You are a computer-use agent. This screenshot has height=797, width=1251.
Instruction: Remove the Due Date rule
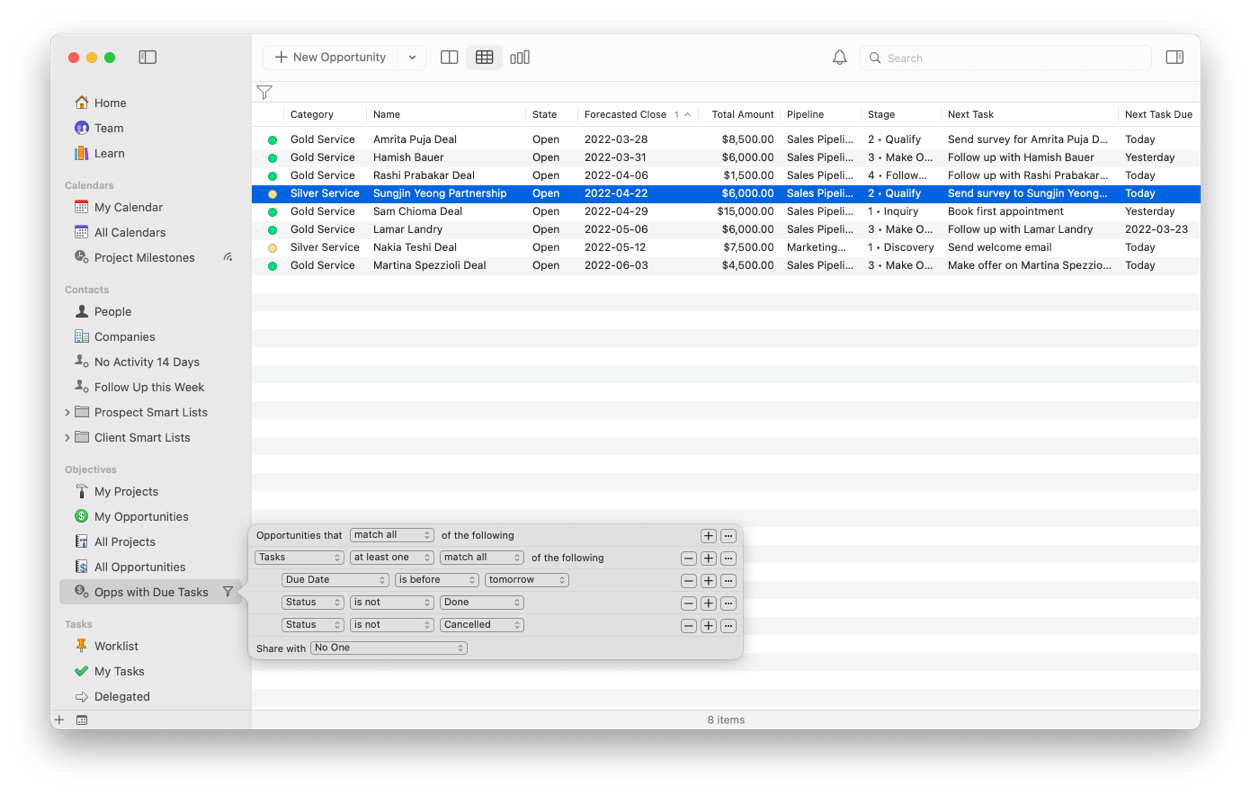689,581
